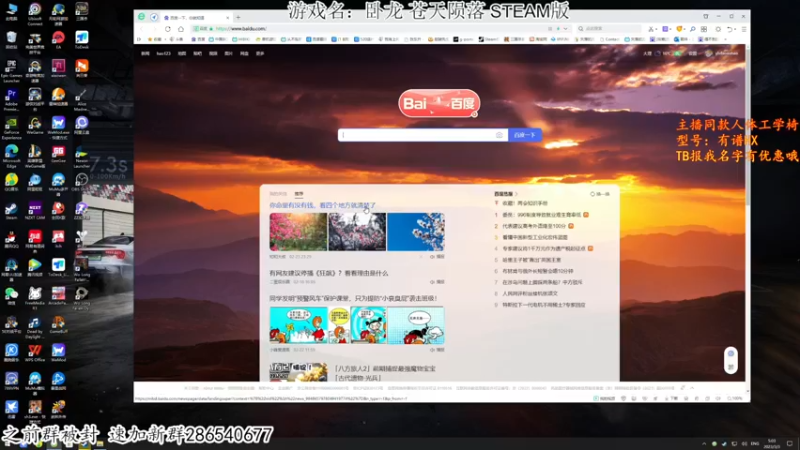This screenshot has width=800, height=450.
Task: Click the 换一换 refresh hot search link
Action: tap(600, 194)
